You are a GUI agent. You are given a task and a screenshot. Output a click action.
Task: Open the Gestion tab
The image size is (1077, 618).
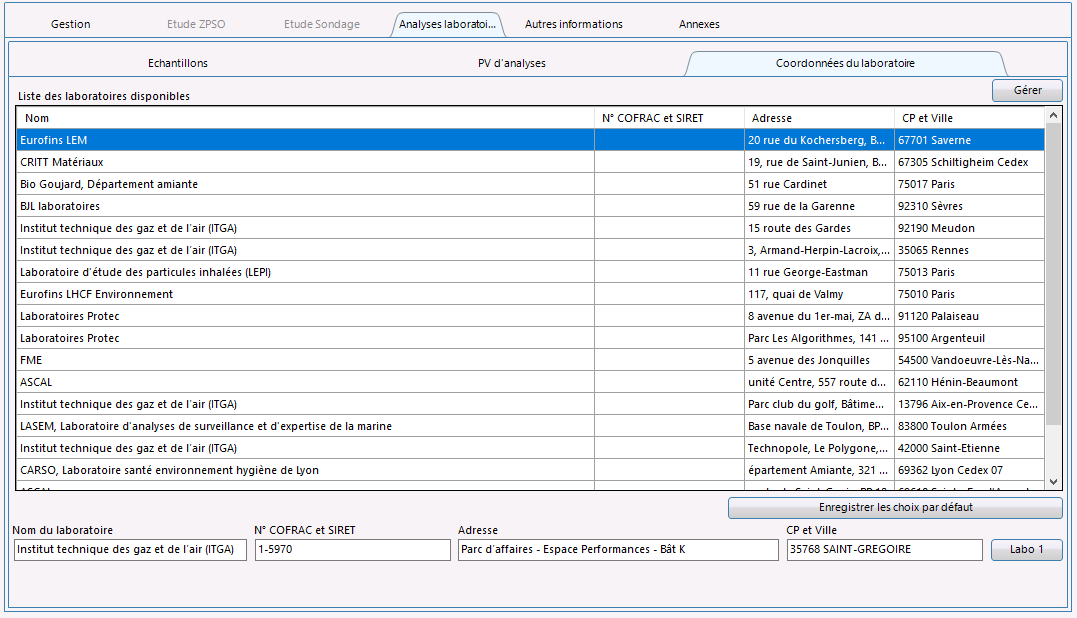(x=71, y=24)
